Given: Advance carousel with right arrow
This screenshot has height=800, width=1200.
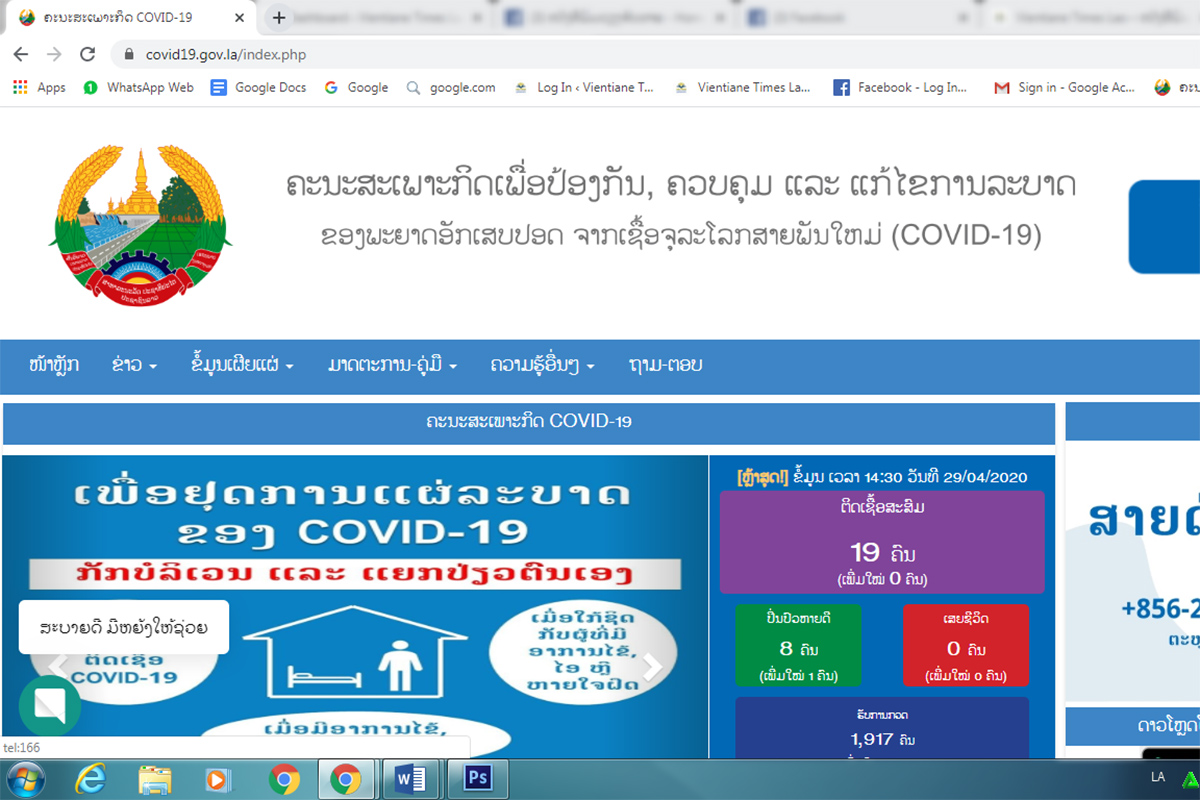Looking at the screenshot, I should point(652,667).
